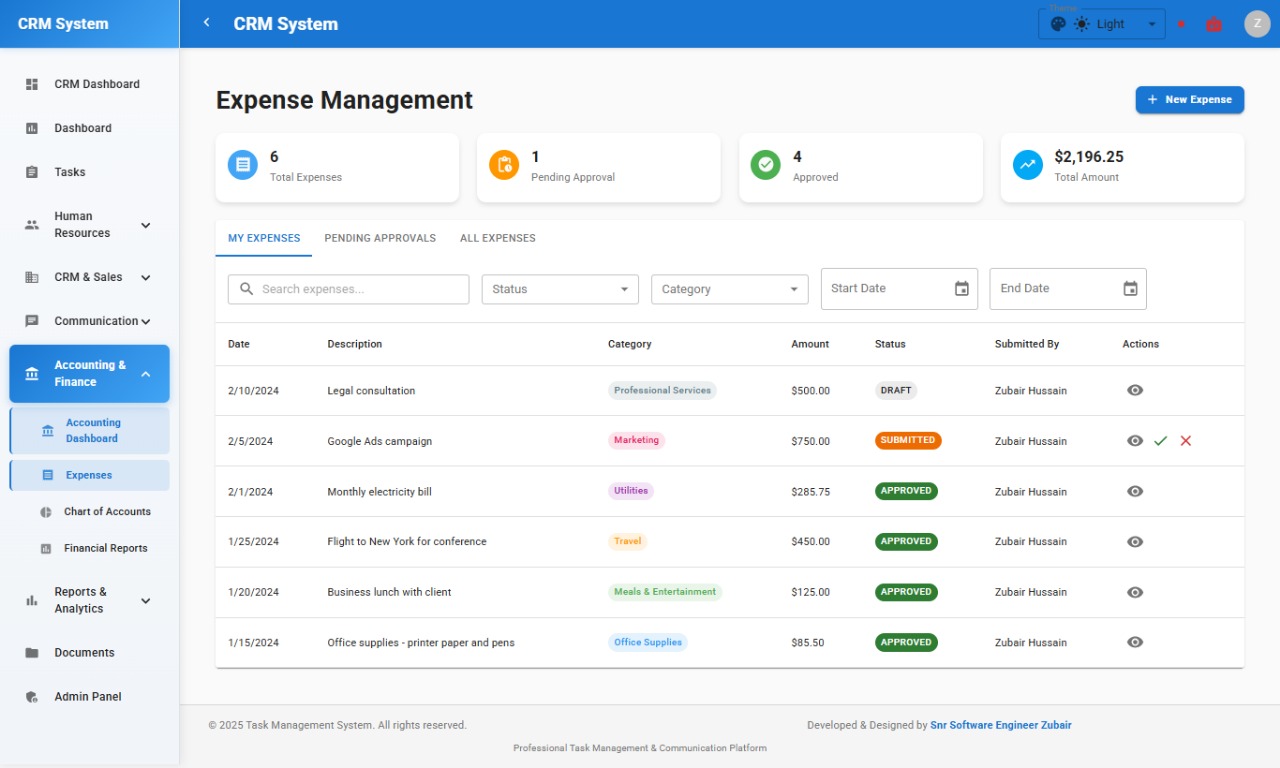1280x768 pixels.
Task: Click the Pending Approval card icon
Action: 504,165
